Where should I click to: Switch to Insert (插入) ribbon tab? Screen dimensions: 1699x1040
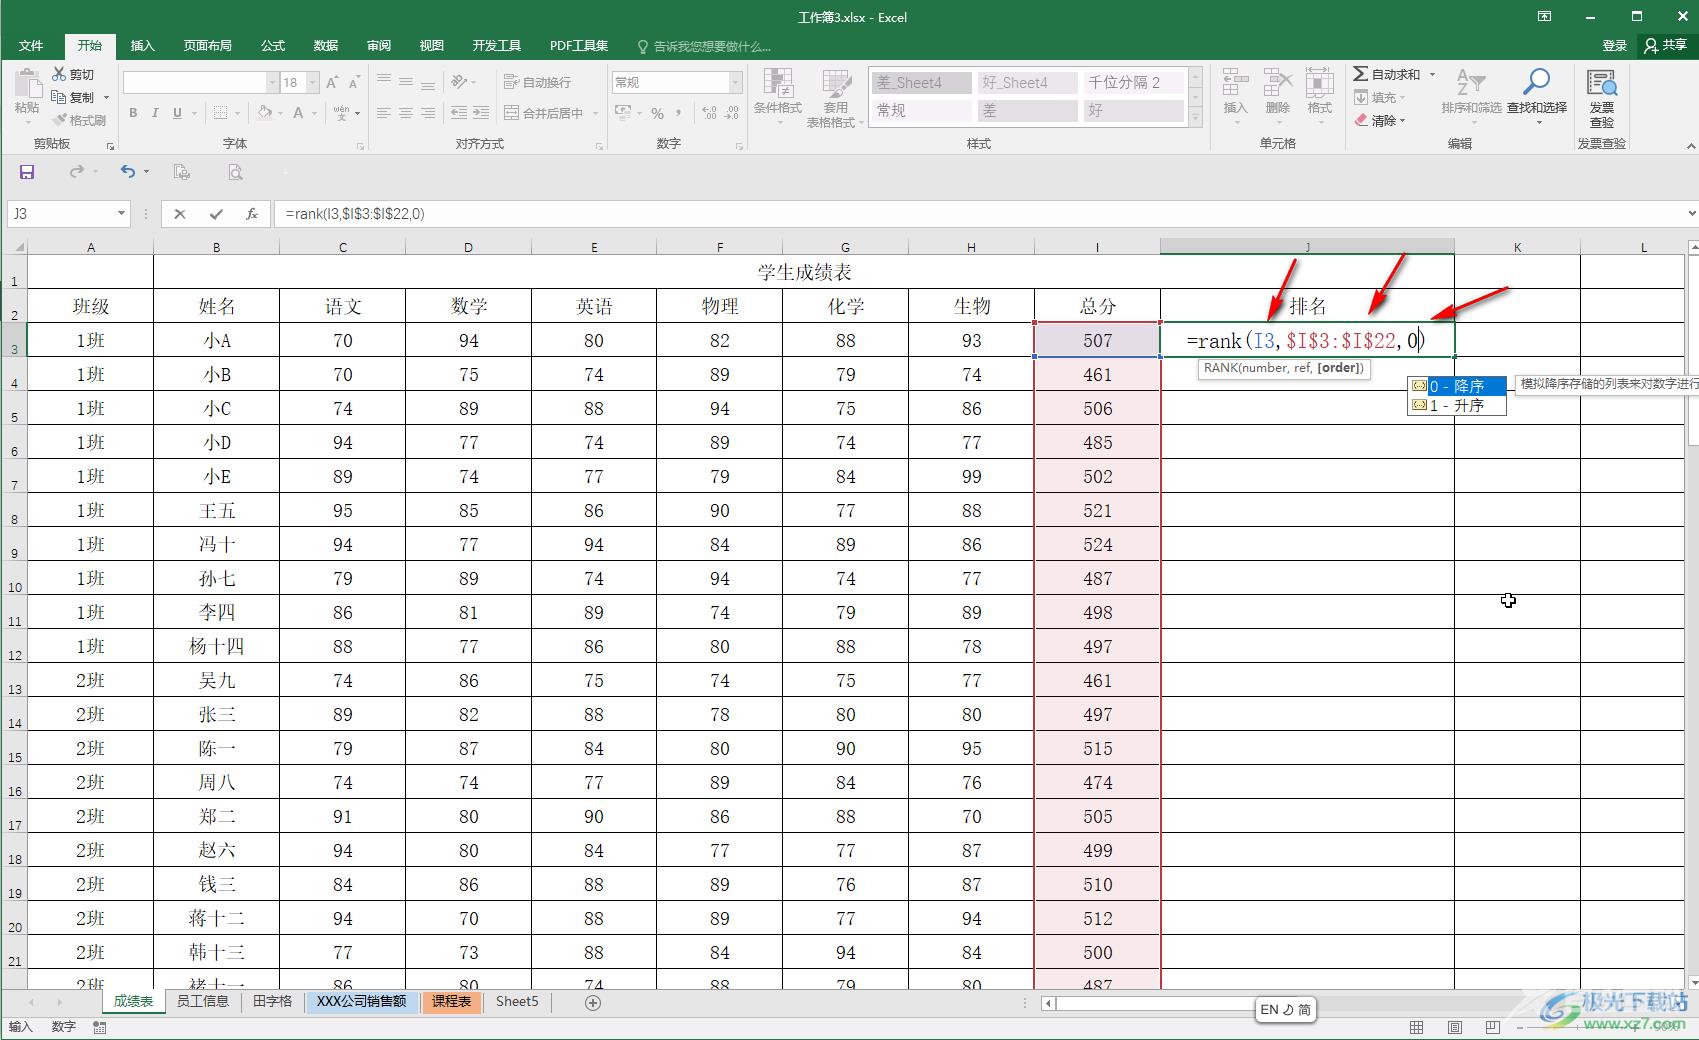pos(143,46)
